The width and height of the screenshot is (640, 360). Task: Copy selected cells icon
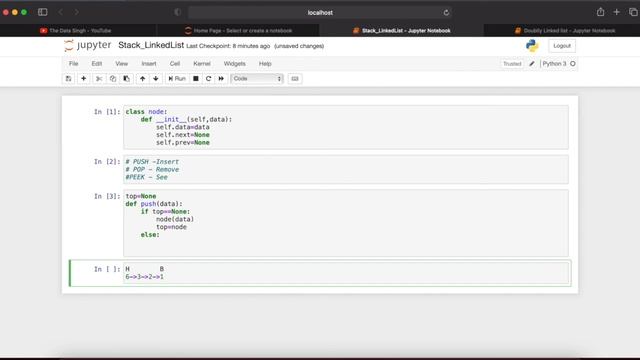point(113,78)
